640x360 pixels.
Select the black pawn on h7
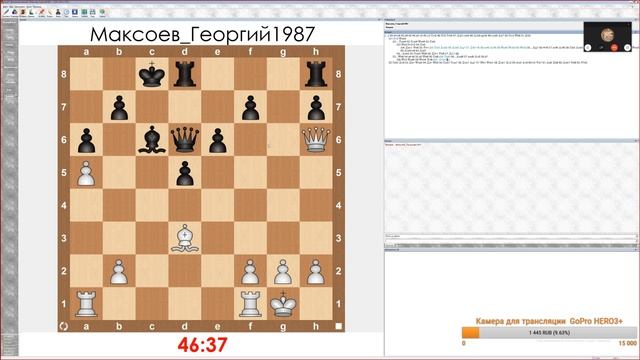316,107
